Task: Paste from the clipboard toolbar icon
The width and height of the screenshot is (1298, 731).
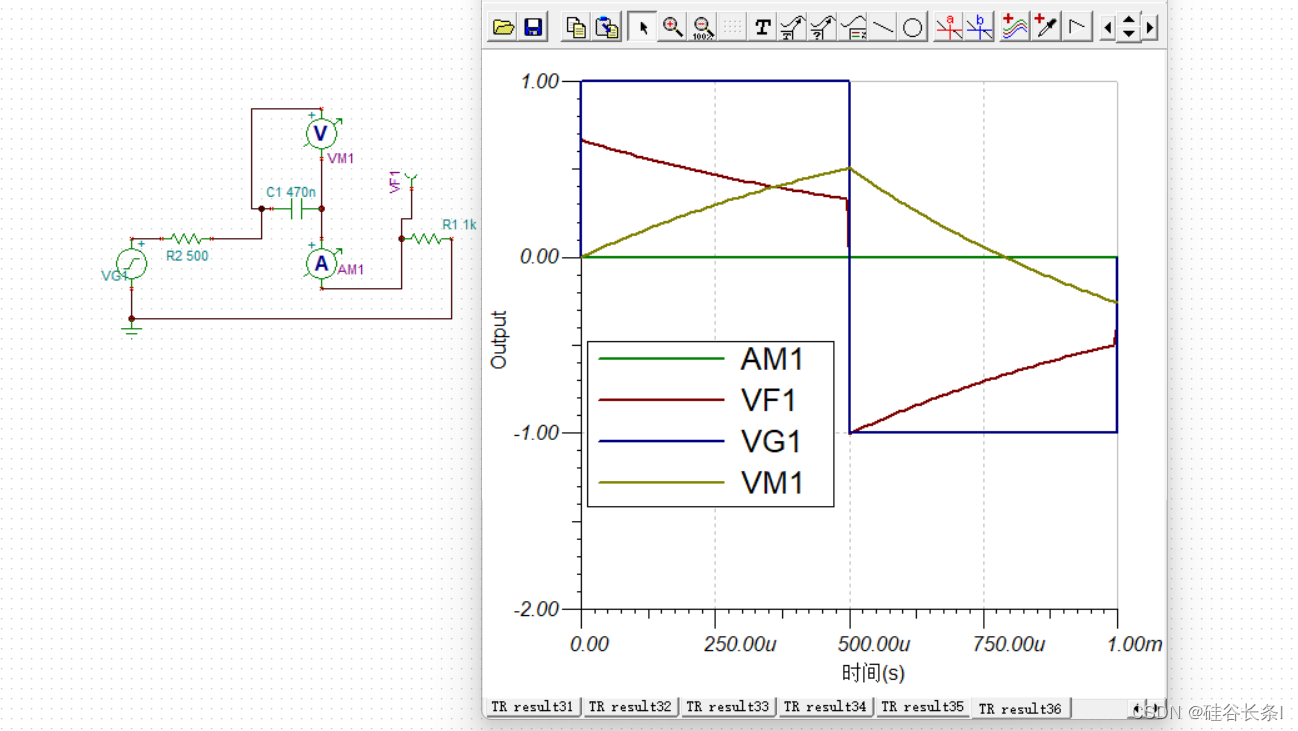Action: [607, 27]
